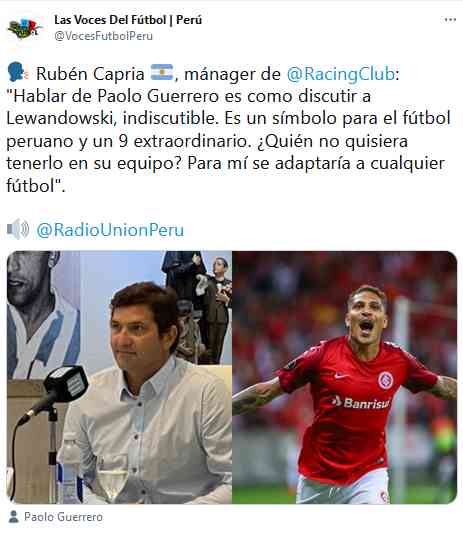This screenshot has height=535, width=463.
Task: Click the Banrisul sponsor logo on red jersey
Action: click(x=361, y=402)
